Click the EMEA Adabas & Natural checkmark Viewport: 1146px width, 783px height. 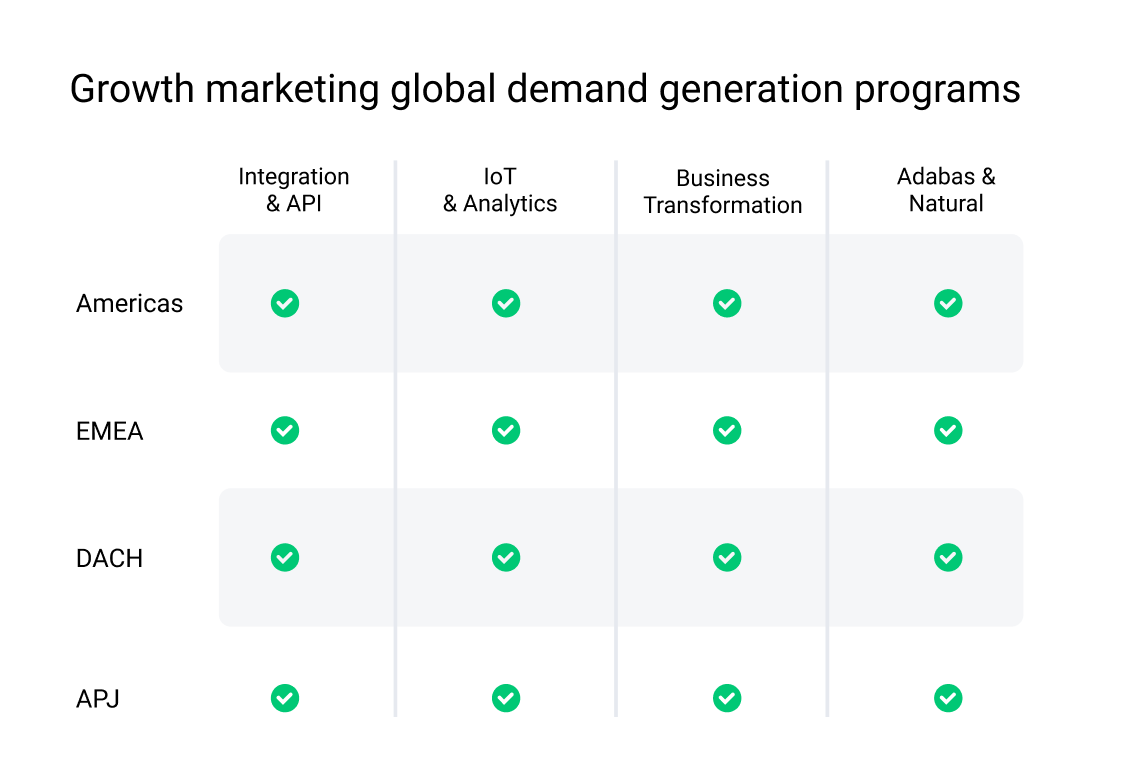948,431
